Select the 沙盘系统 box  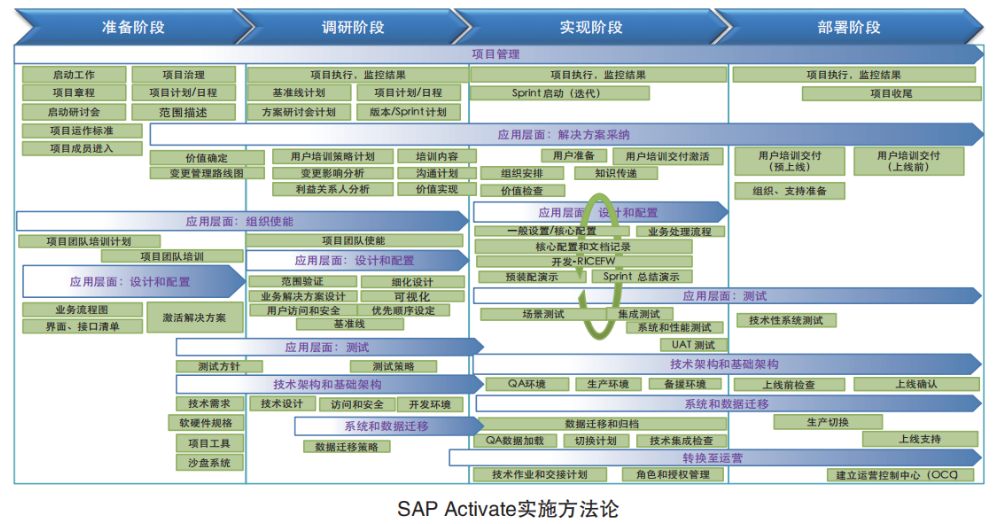click(x=208, y=463)
